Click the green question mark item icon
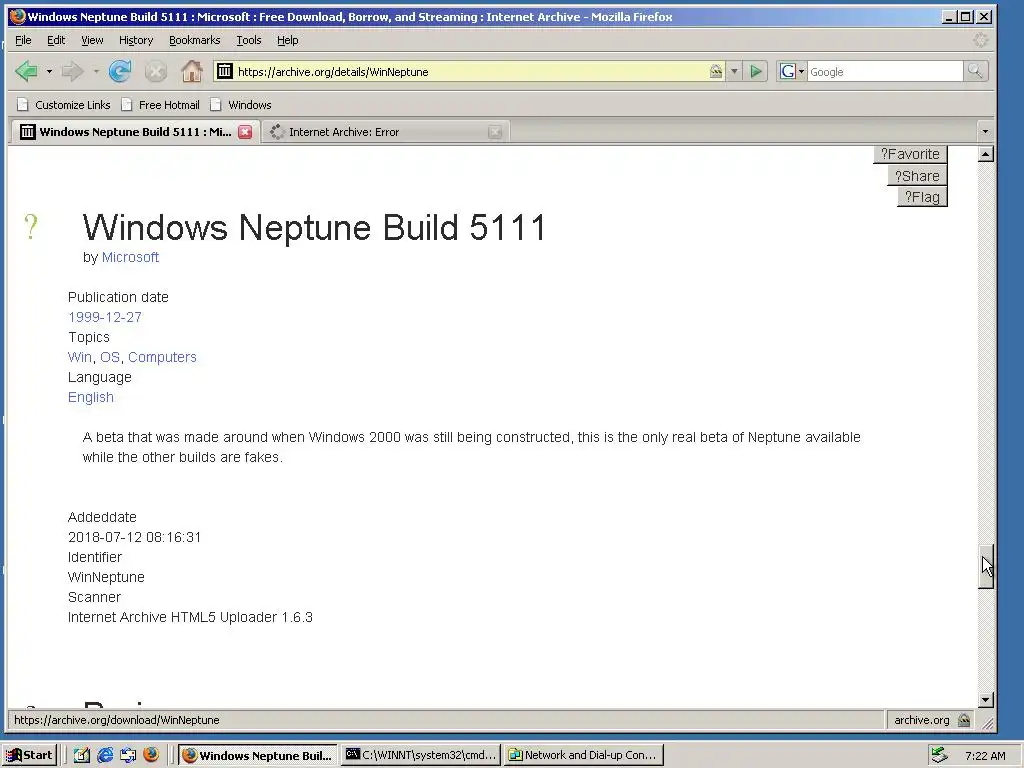Image resolution: width=1024 pixels, height=768 pixels. (x=31, y=227)
